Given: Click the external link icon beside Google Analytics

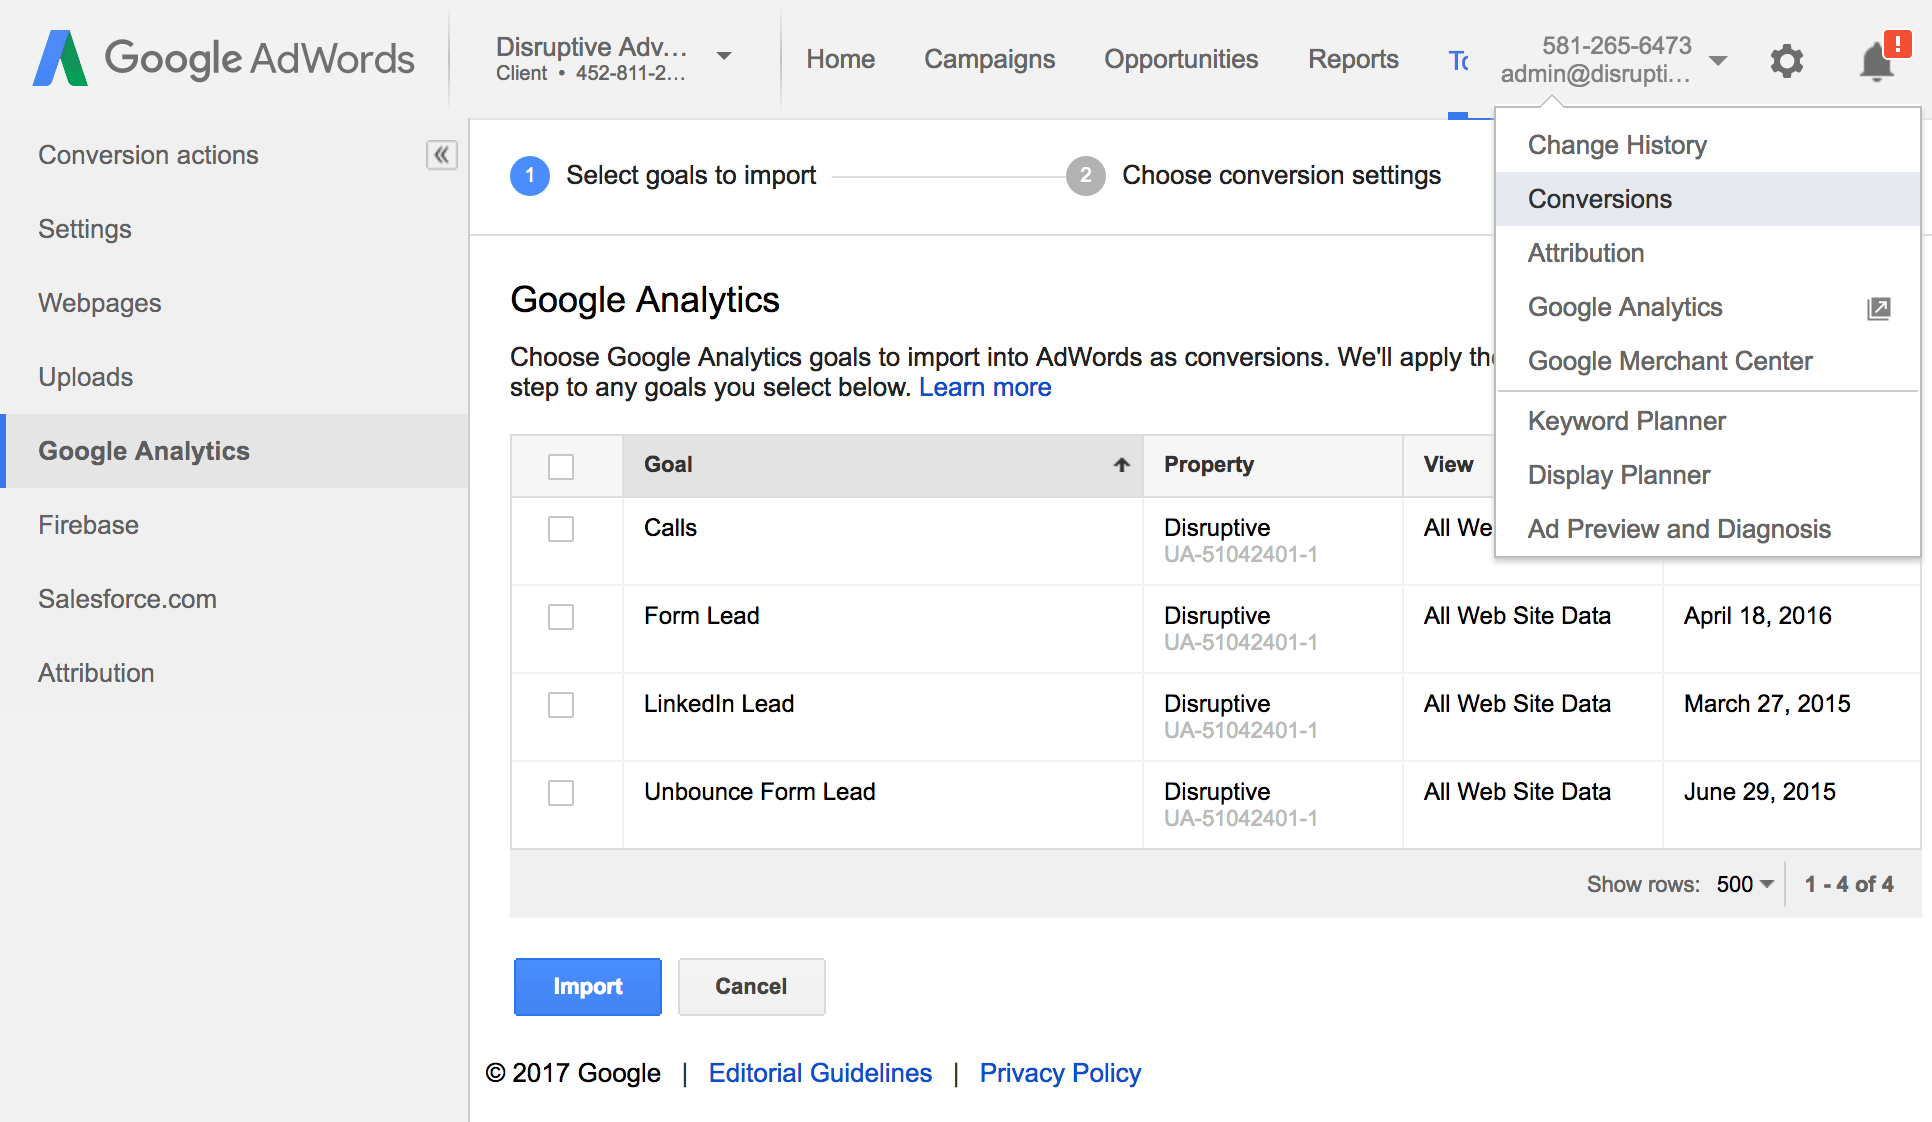Looking at the screenshot, I should coord(1878,308).
